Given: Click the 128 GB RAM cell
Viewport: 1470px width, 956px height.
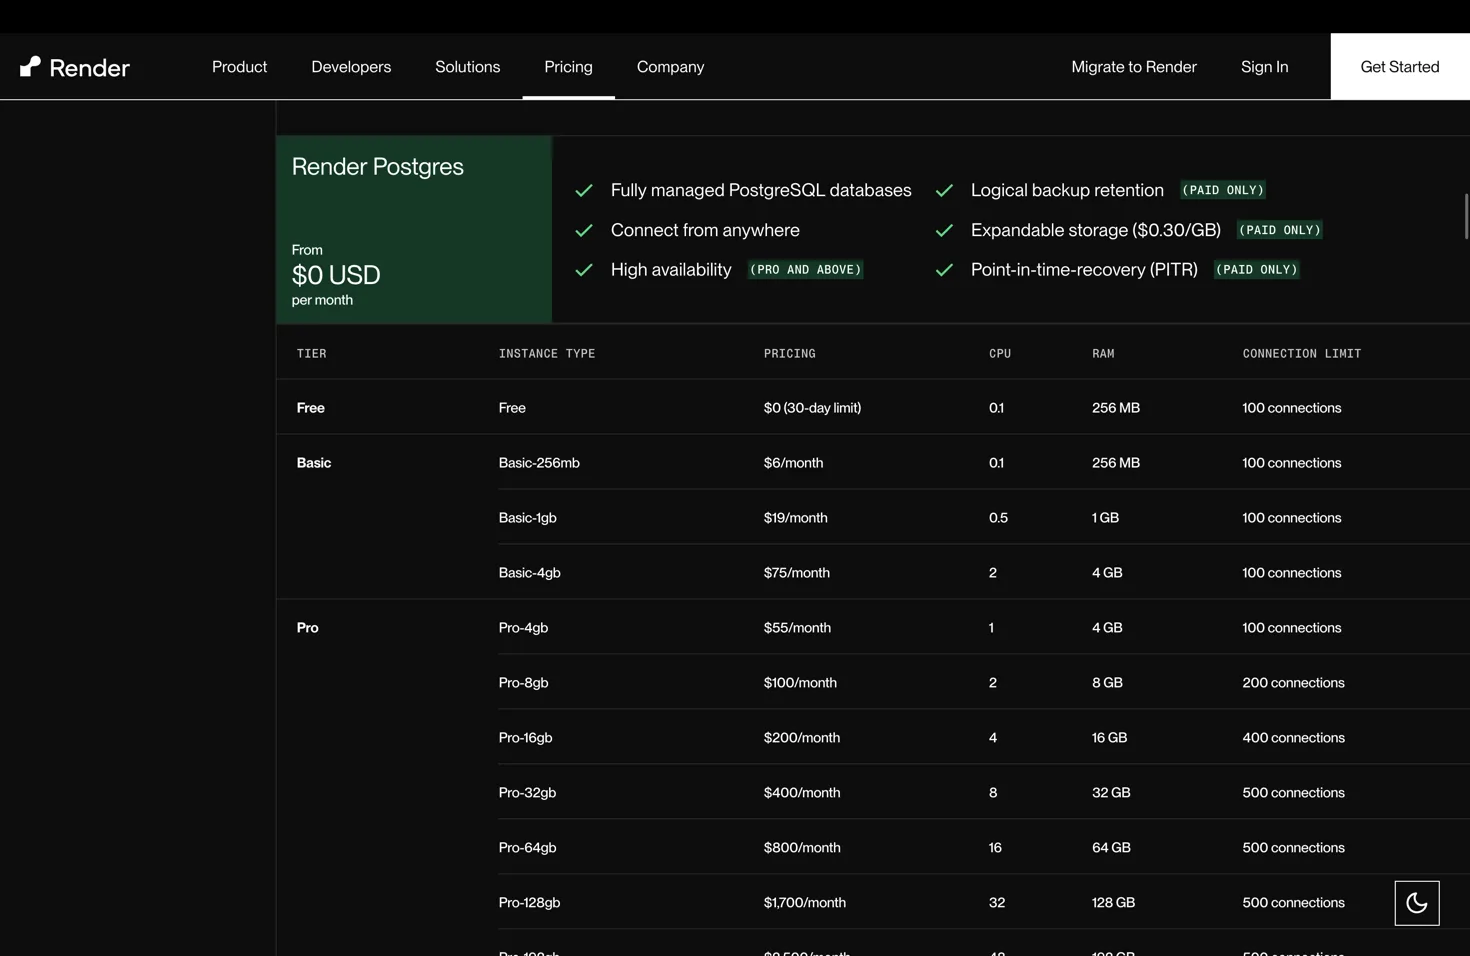Looking at the screenshot, I should pos(1113,903).
